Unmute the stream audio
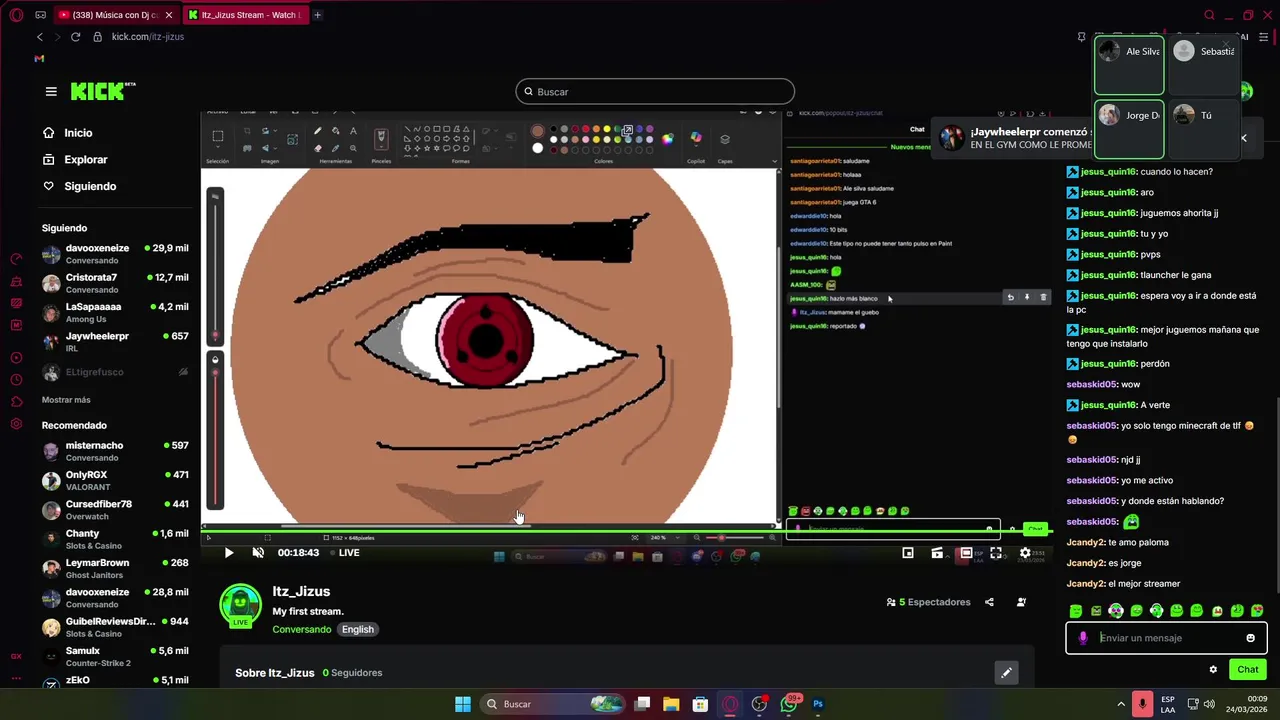The width and height of the screenshot is (1280, 720). (258, 553)
